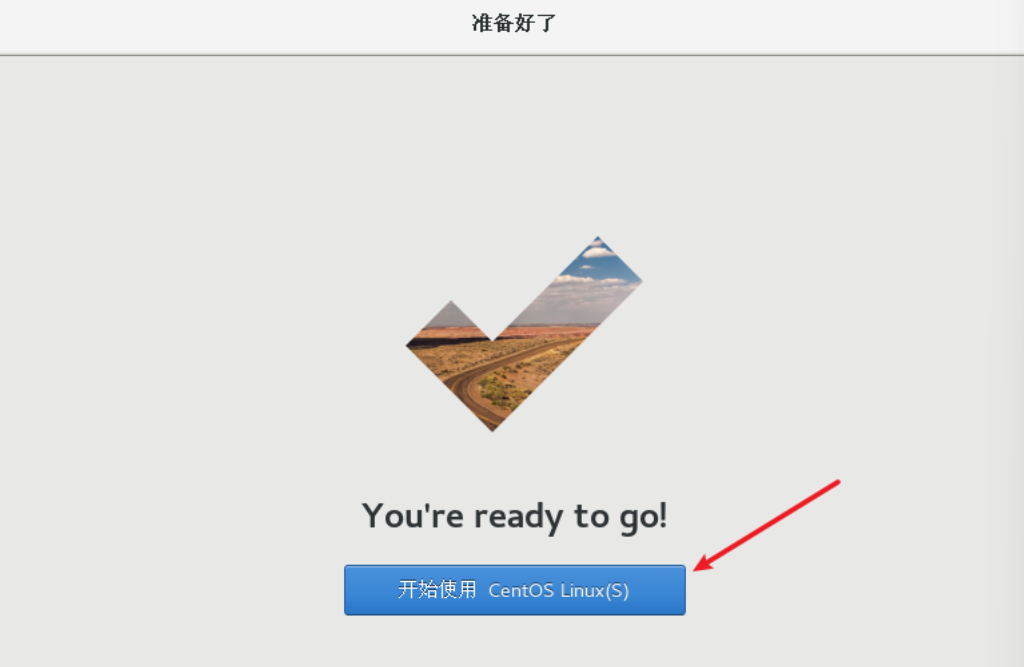Image resolution: width=1024 pixels, height=667 pixels.
Task: Click the red arrow's arrowhead tip
Action: (x=697, y=567)
